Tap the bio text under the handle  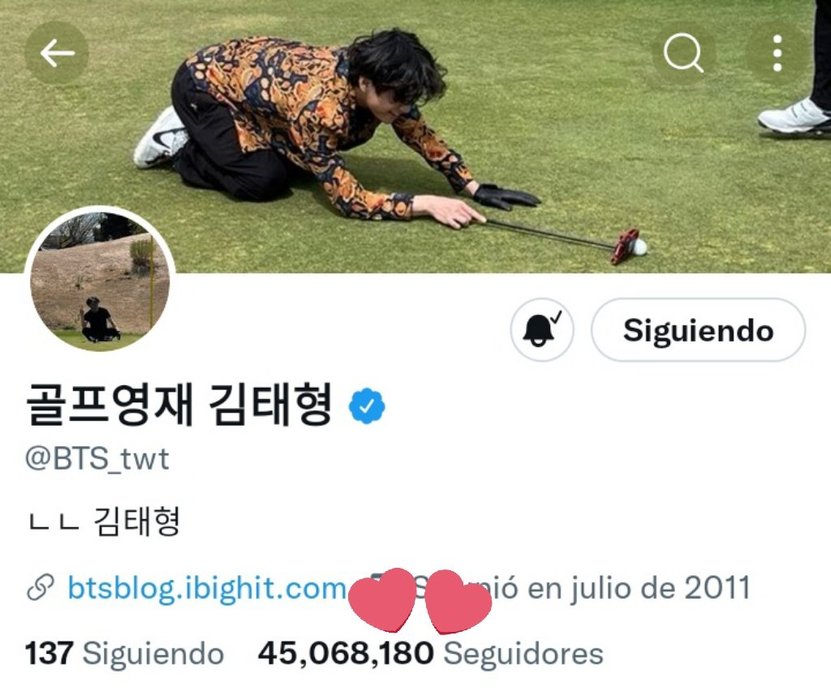pyautogui.click(x=103, y=522)
